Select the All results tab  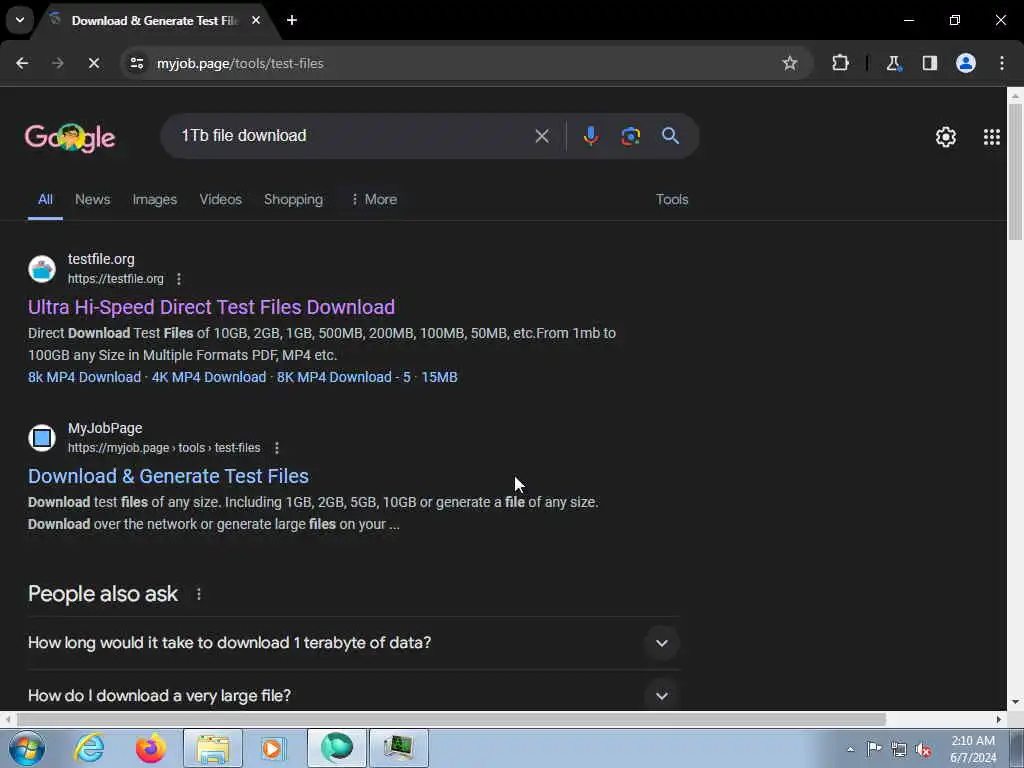45,199
